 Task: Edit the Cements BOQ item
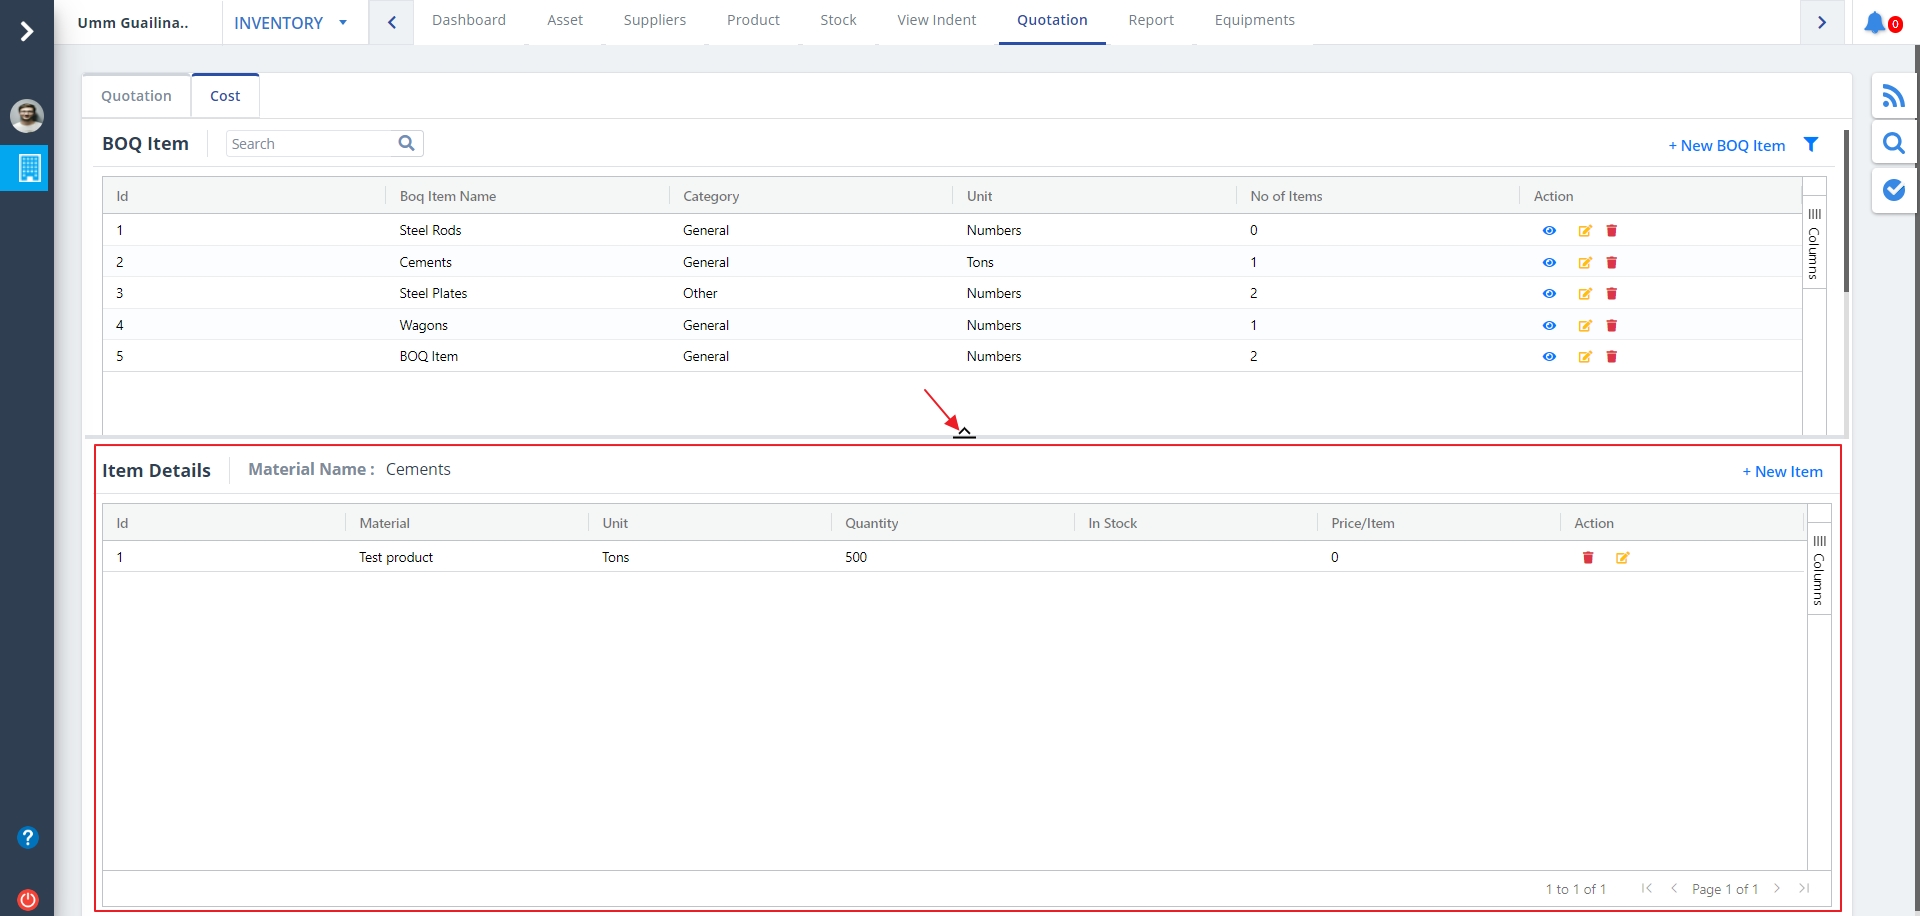(x=1585, y=263)
